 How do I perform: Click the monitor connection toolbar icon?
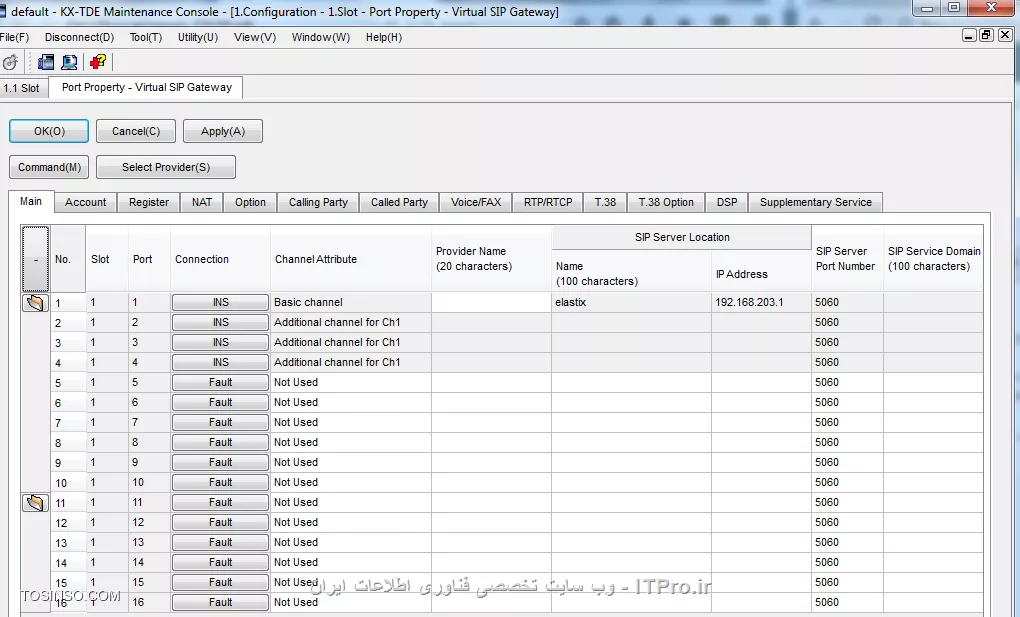click(x=69, y=62)
